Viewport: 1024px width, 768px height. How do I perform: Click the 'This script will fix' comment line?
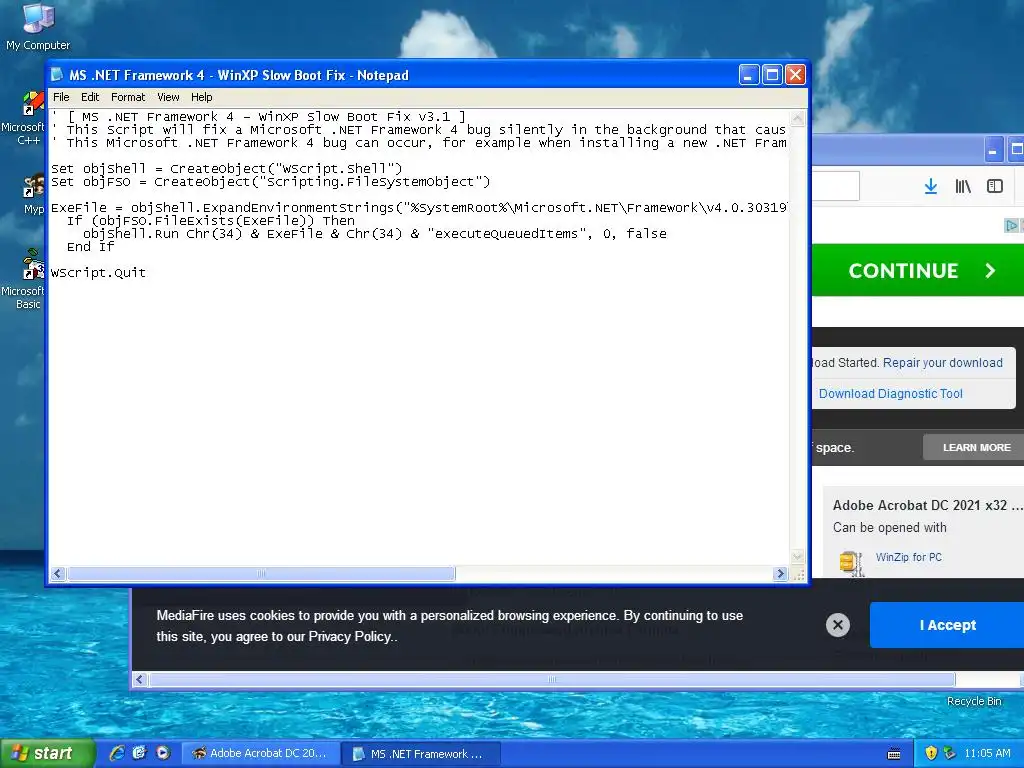(419, 129)
